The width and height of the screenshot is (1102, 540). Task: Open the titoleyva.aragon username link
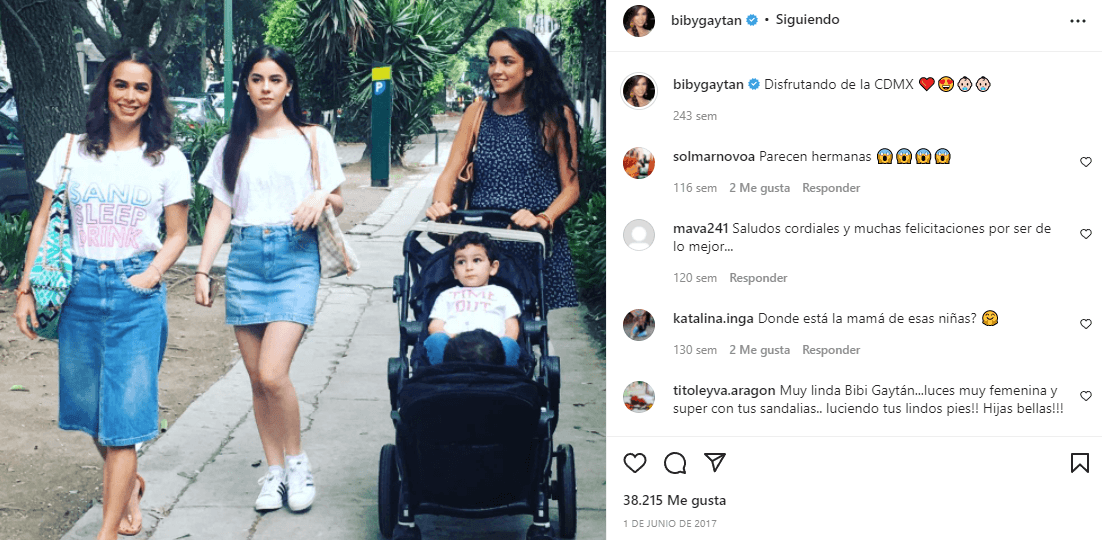pyautogui.click(x=725, y=390)
